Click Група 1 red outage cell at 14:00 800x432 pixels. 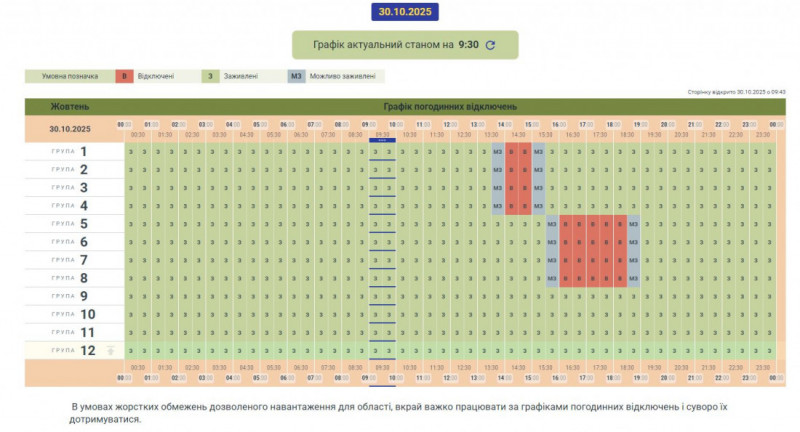pos(511,152)
